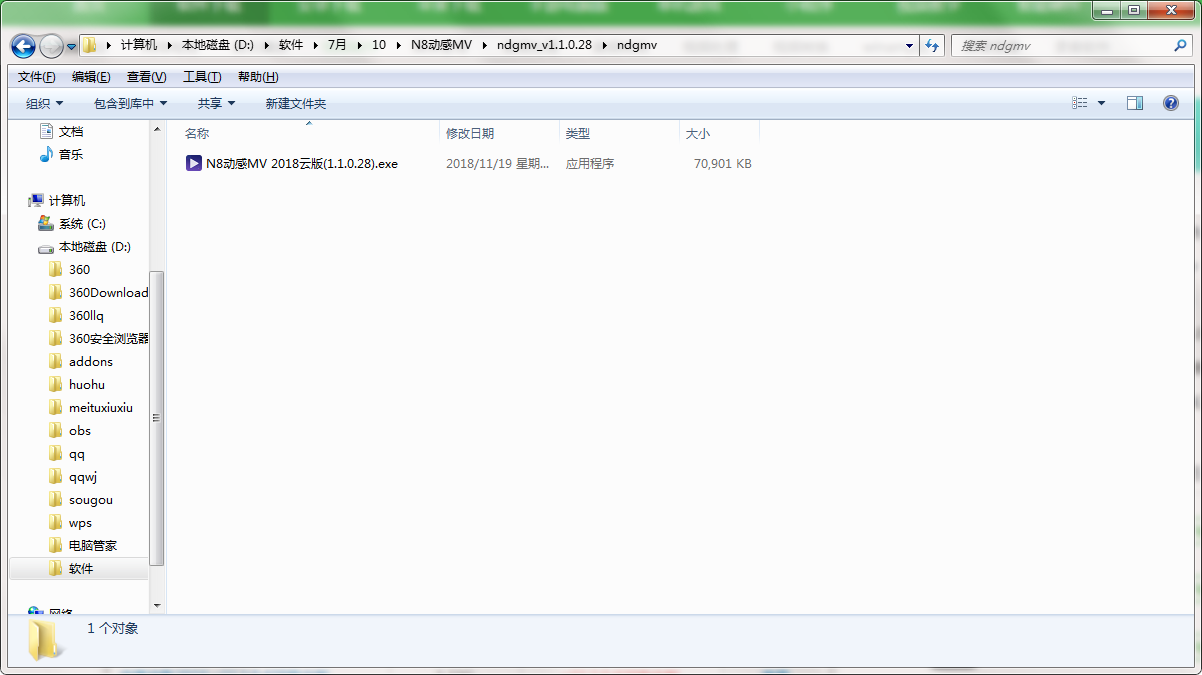Viewport: 1202px width, 675px height.
Task: Click the 搜索 ndgmv search field
Action: click(x=1060, y=46)
